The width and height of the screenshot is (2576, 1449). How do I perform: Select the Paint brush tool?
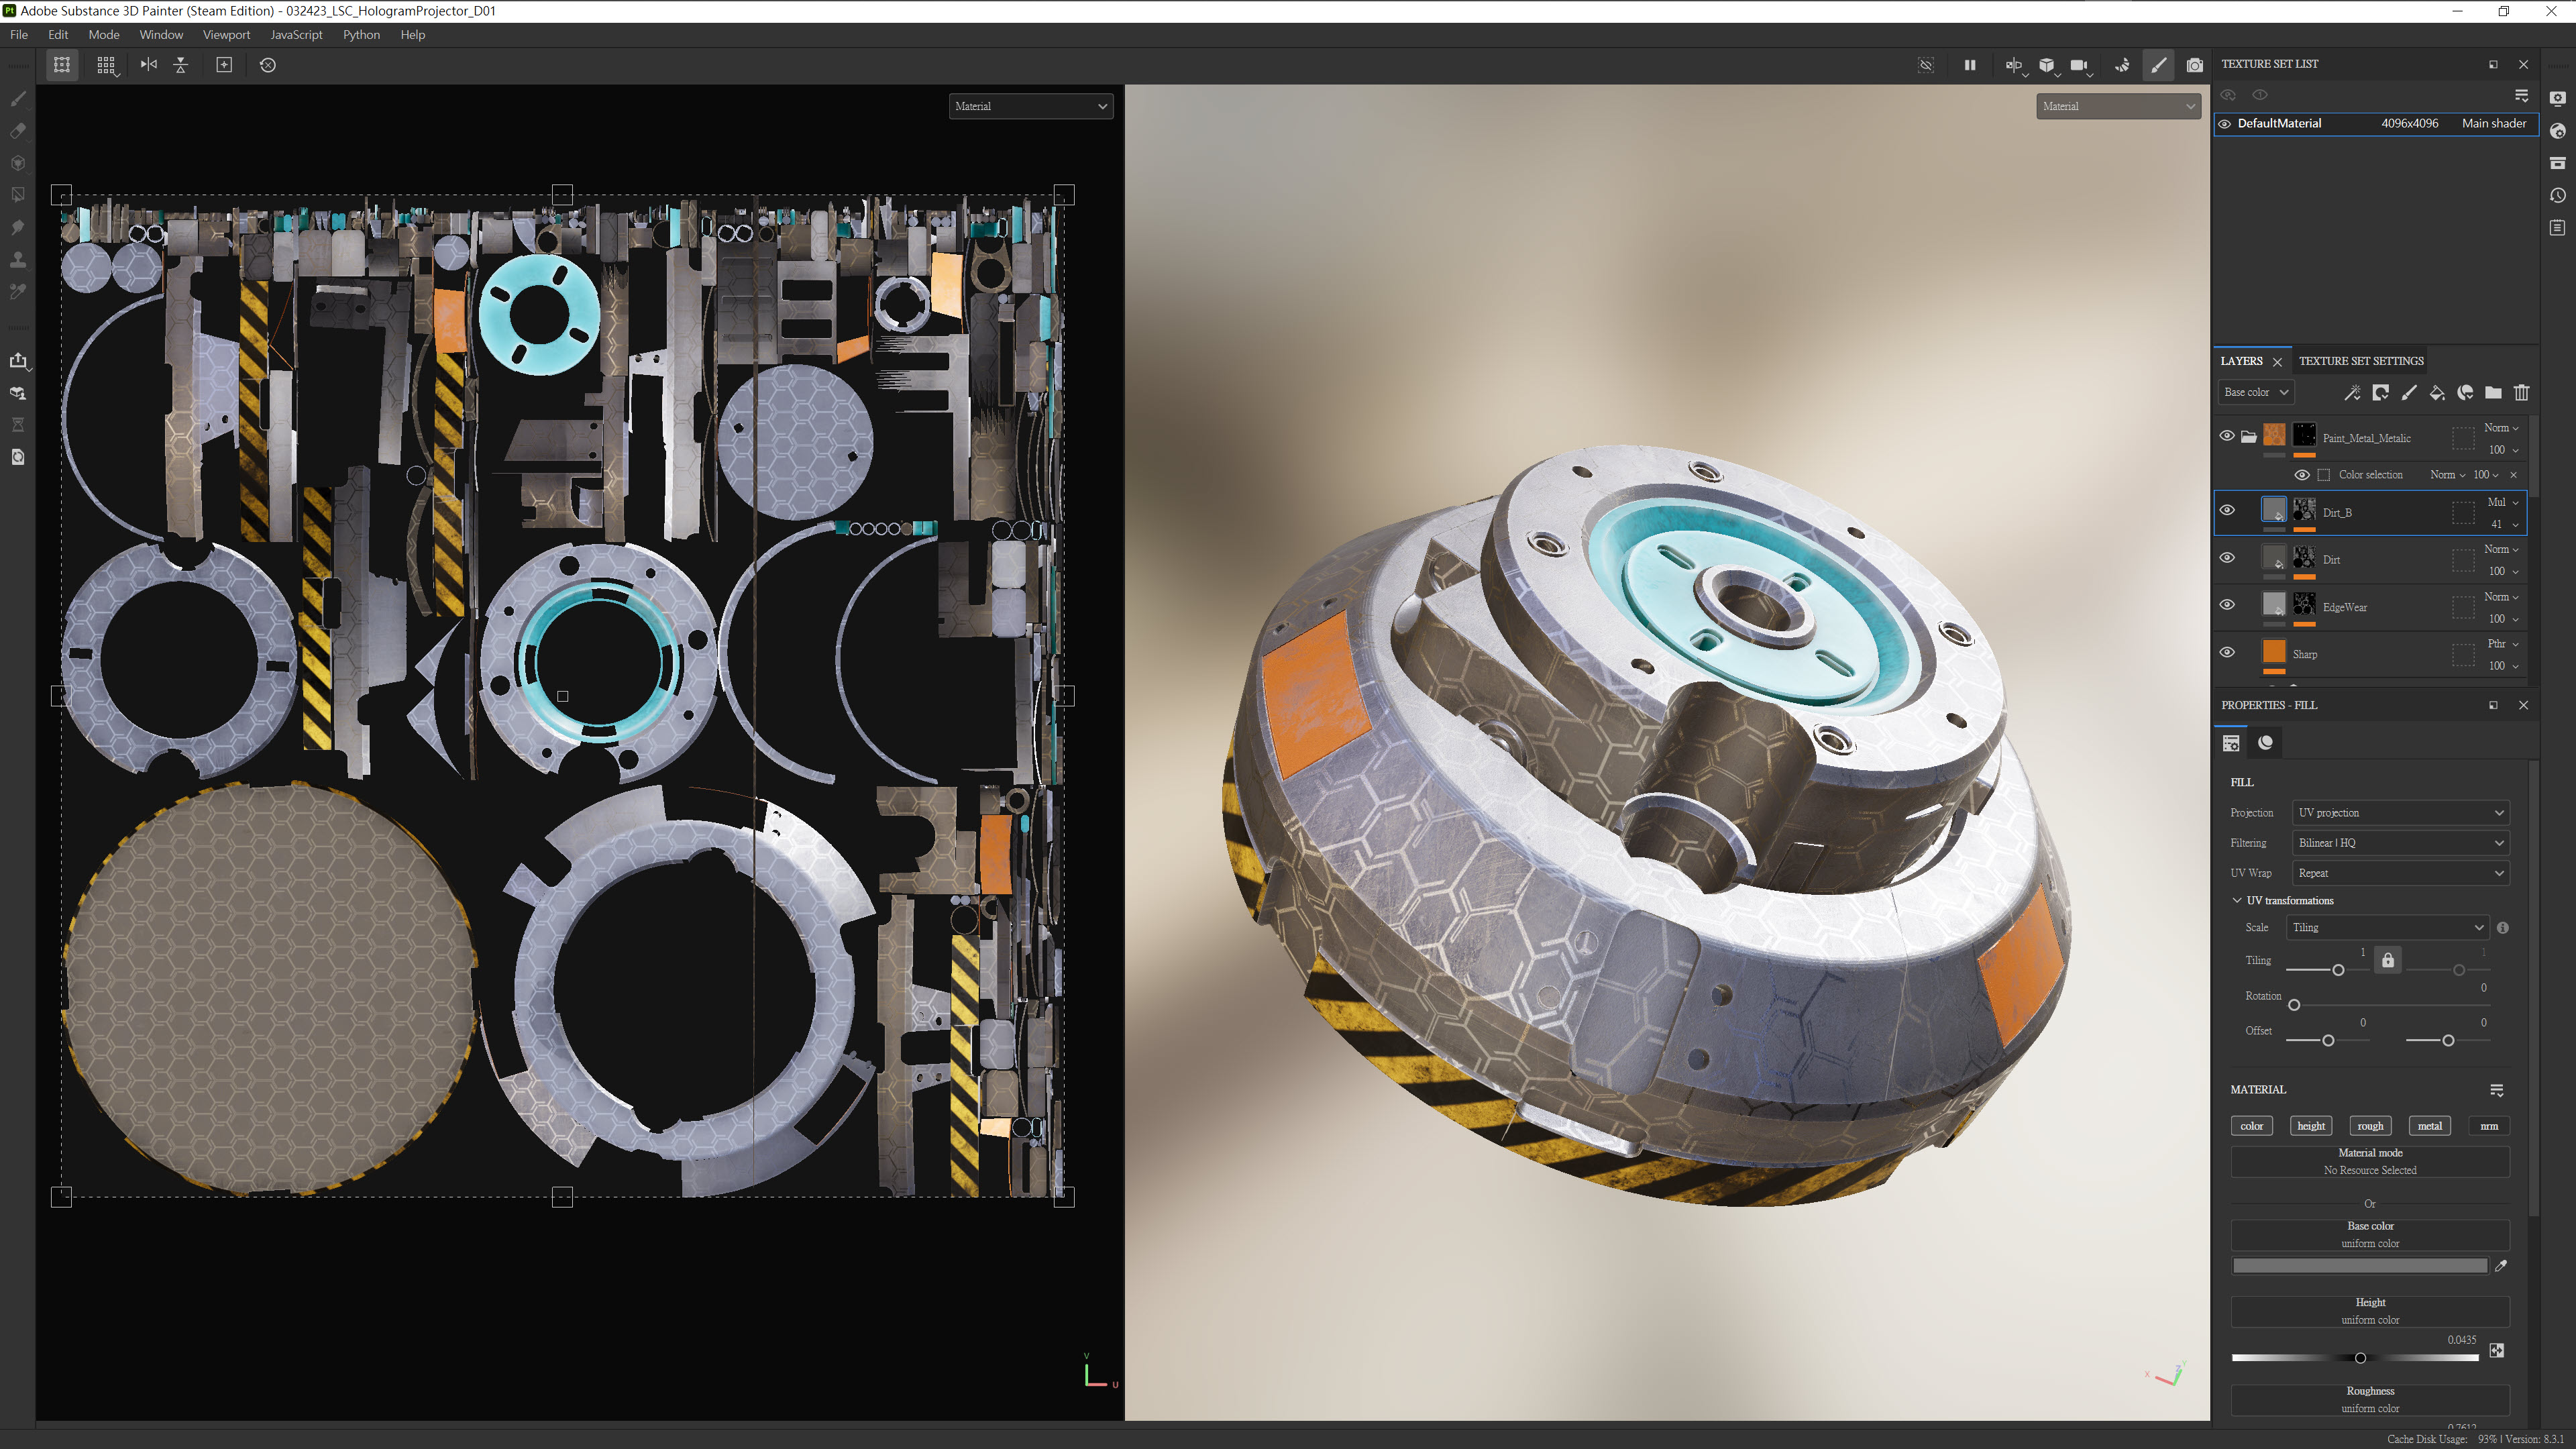pos(18,99)
